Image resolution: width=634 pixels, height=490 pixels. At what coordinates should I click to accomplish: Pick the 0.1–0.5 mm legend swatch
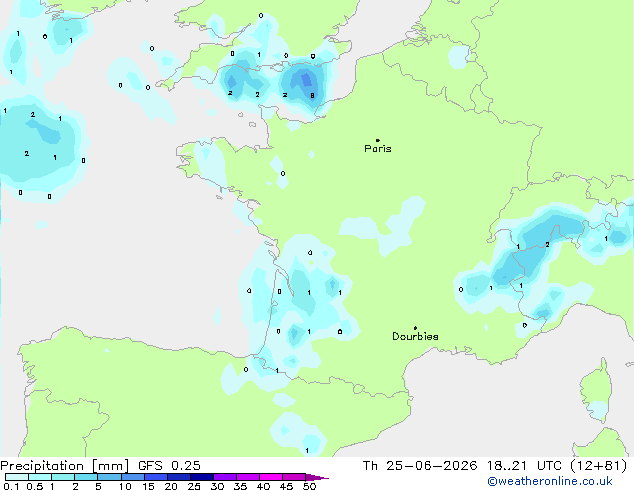point(17,477)
